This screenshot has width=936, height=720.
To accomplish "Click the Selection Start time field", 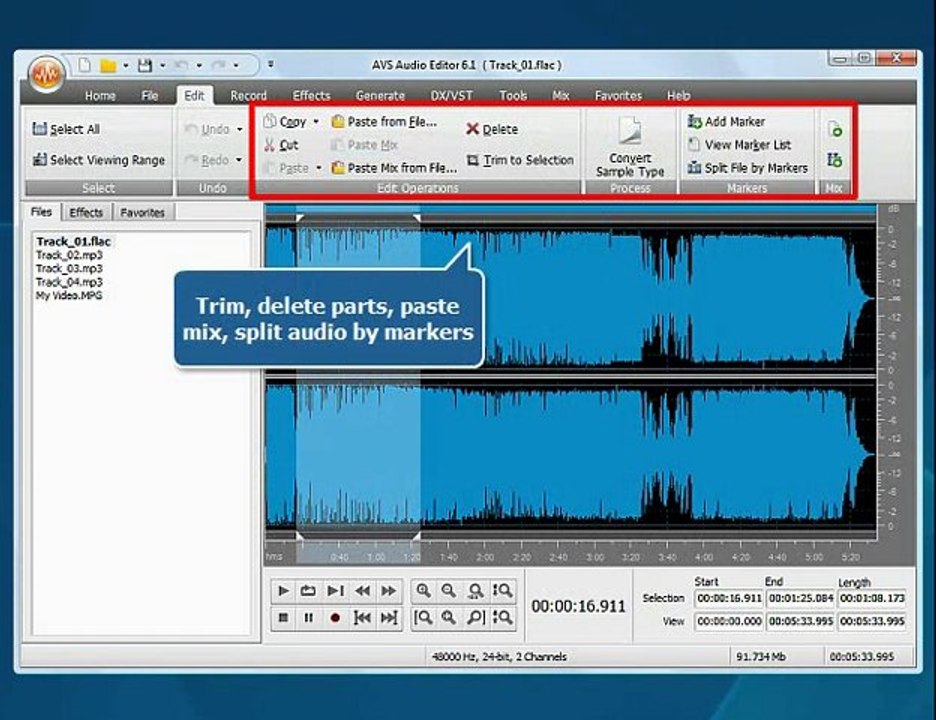I will point(729,598).
